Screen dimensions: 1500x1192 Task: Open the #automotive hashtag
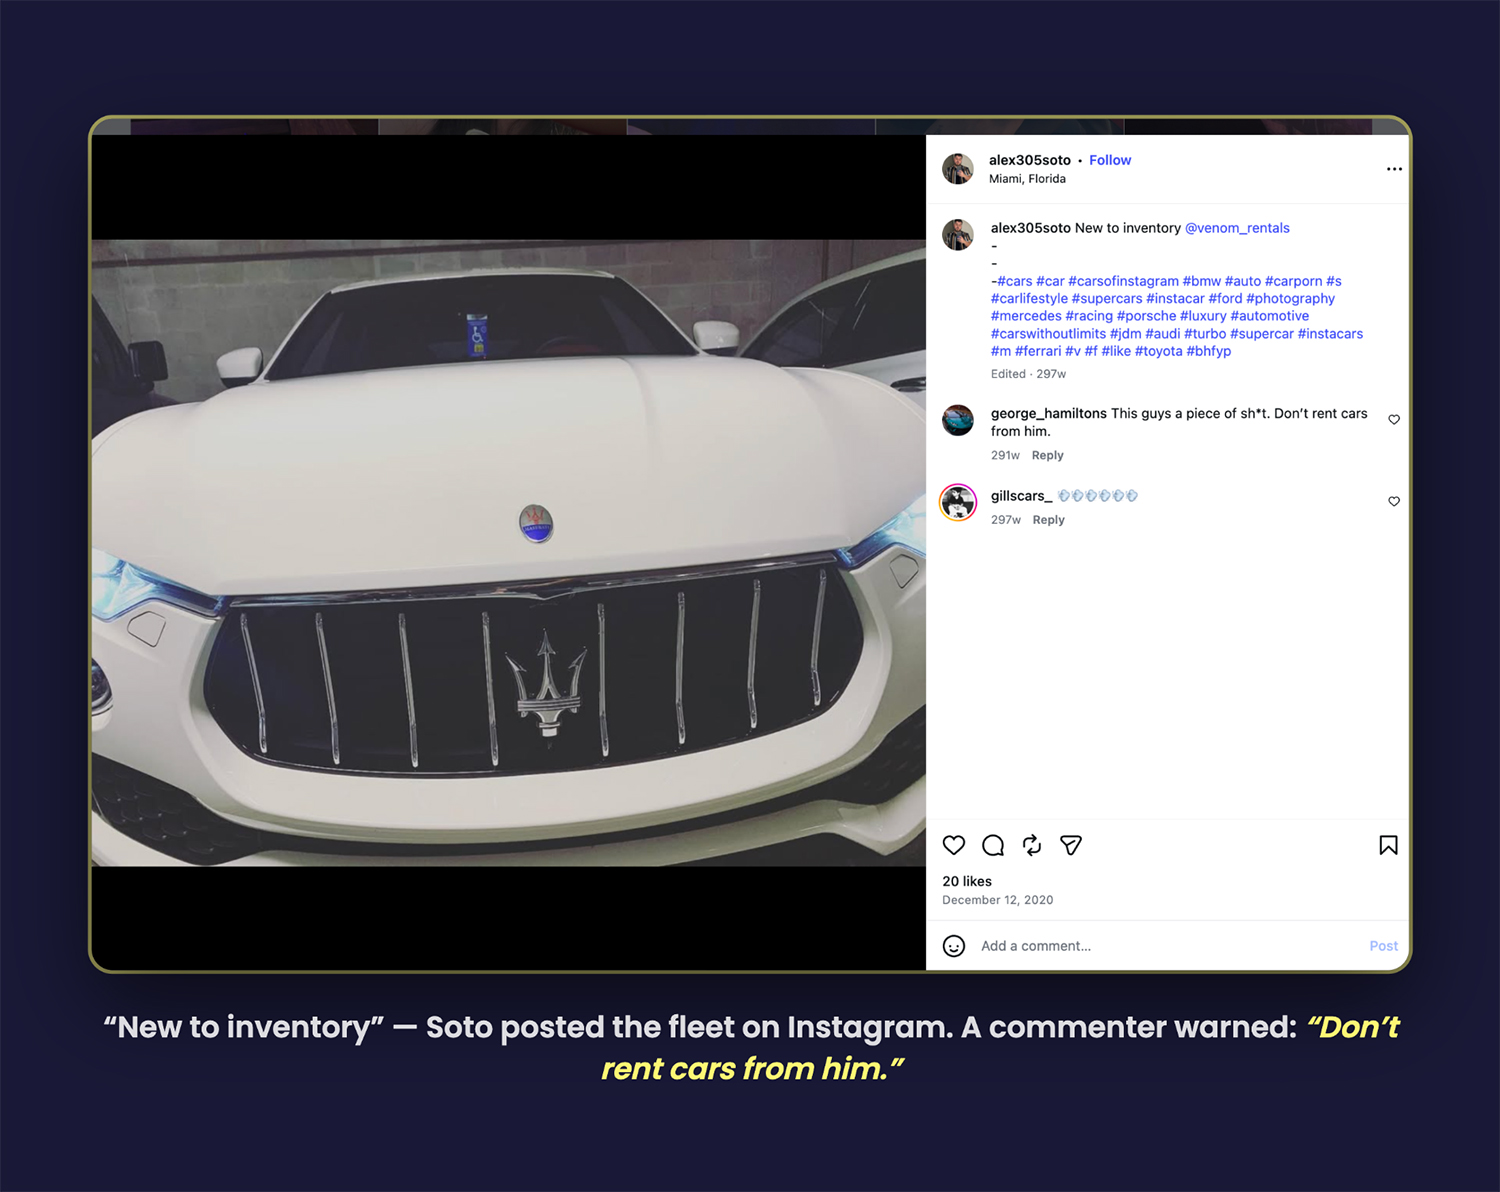click(x=1270, y=316)
